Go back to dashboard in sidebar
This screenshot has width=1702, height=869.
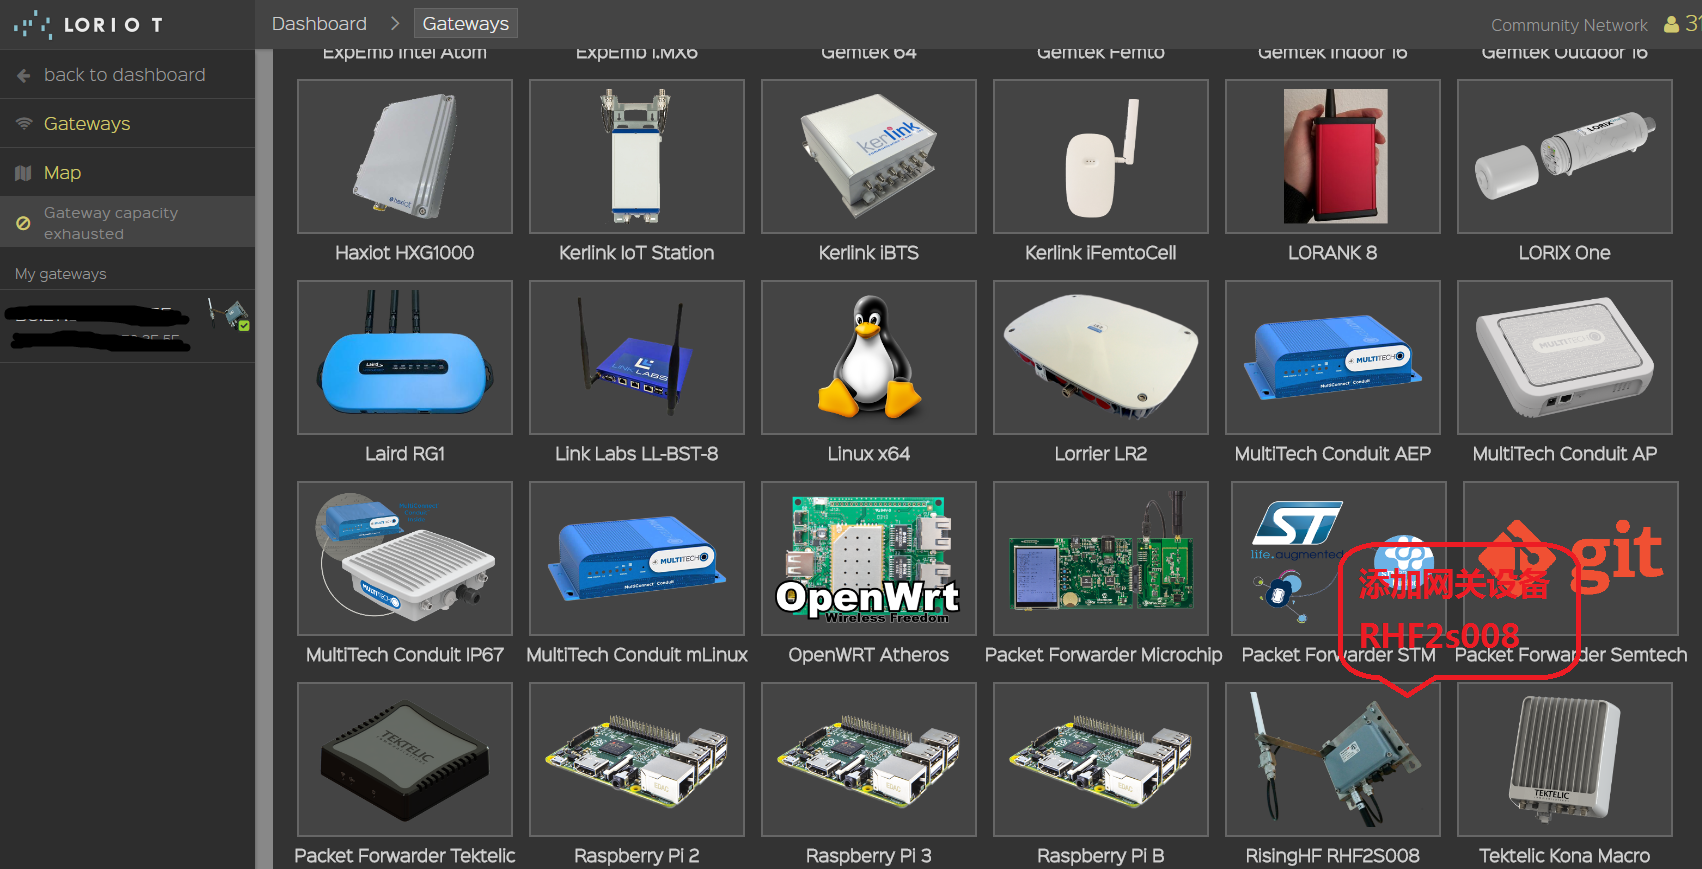point(127,75)
